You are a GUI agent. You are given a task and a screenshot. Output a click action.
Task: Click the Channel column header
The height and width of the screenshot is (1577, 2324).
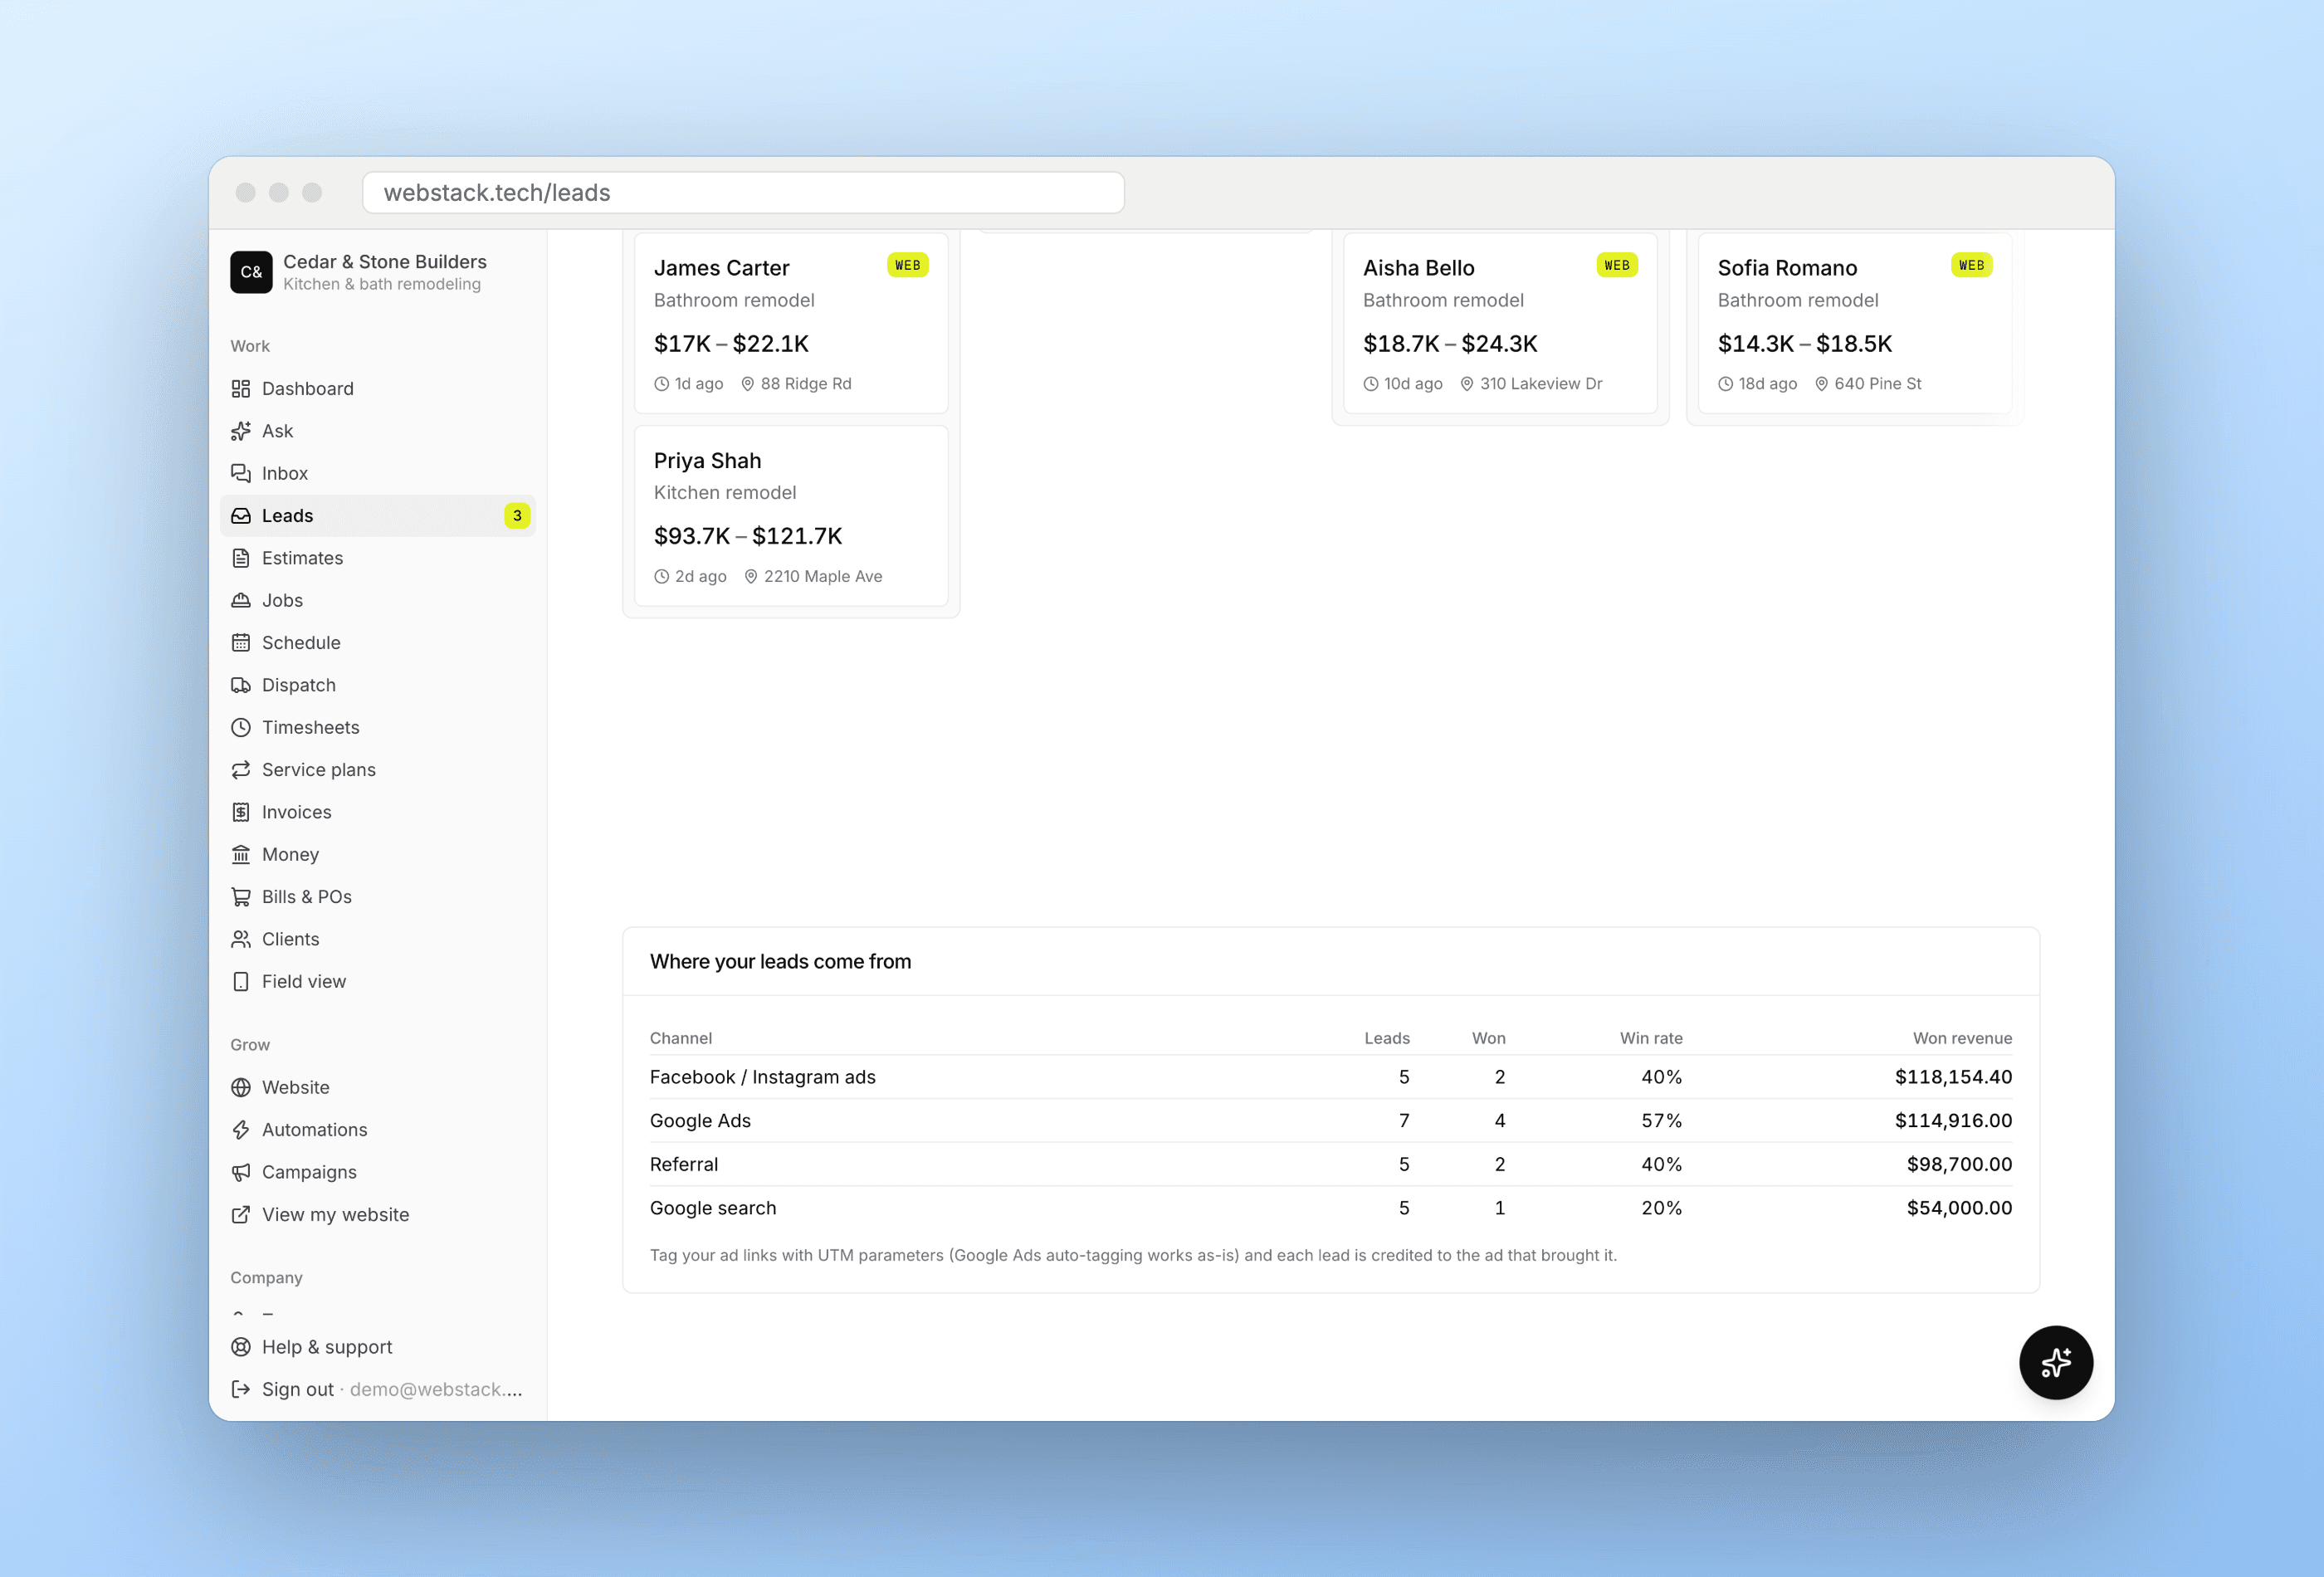click(x=681, y=1038)
